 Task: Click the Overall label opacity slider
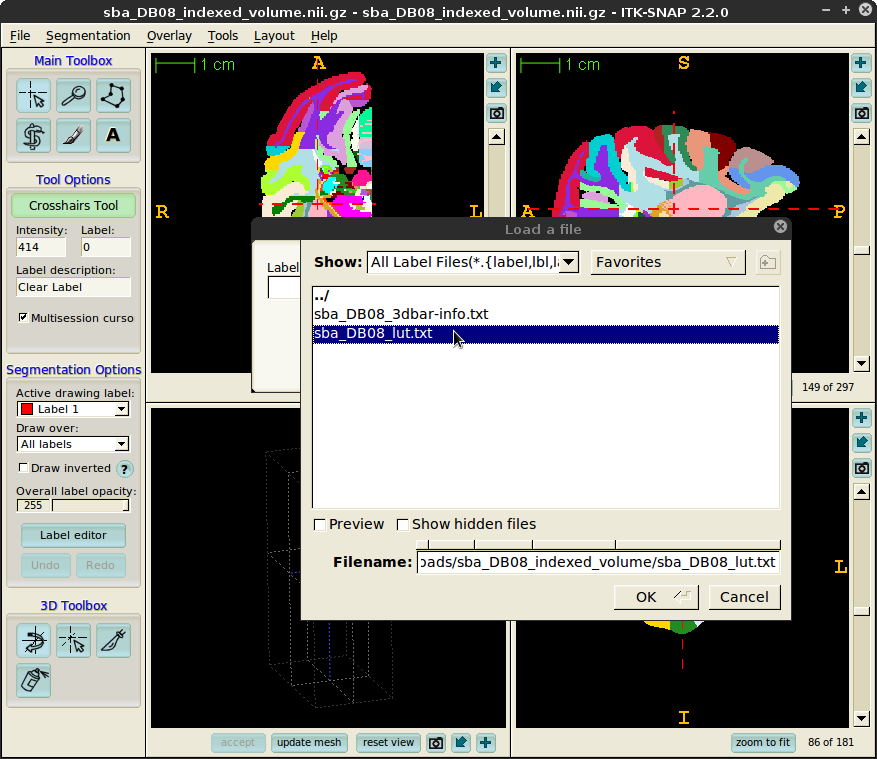pos(88,506)
